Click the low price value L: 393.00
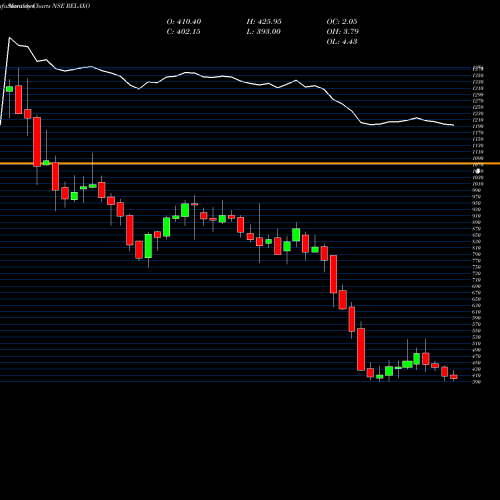500x500 pixels. click(264, 32)
